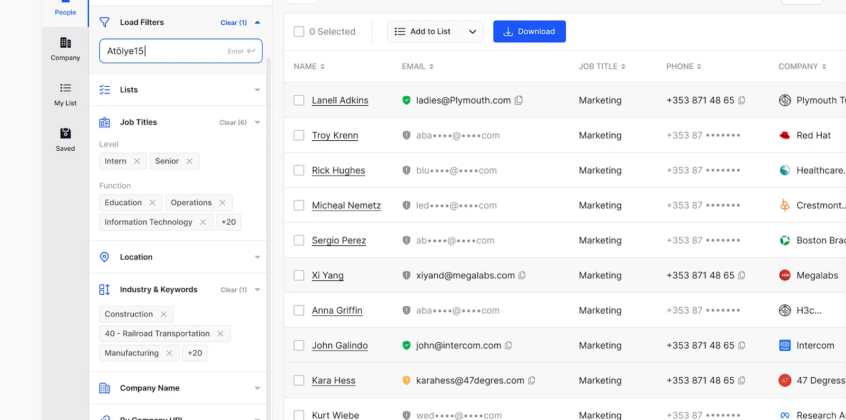Sort by the Job Title column
The width and height of the screenshot is (846, 420).
pos(602,67)
